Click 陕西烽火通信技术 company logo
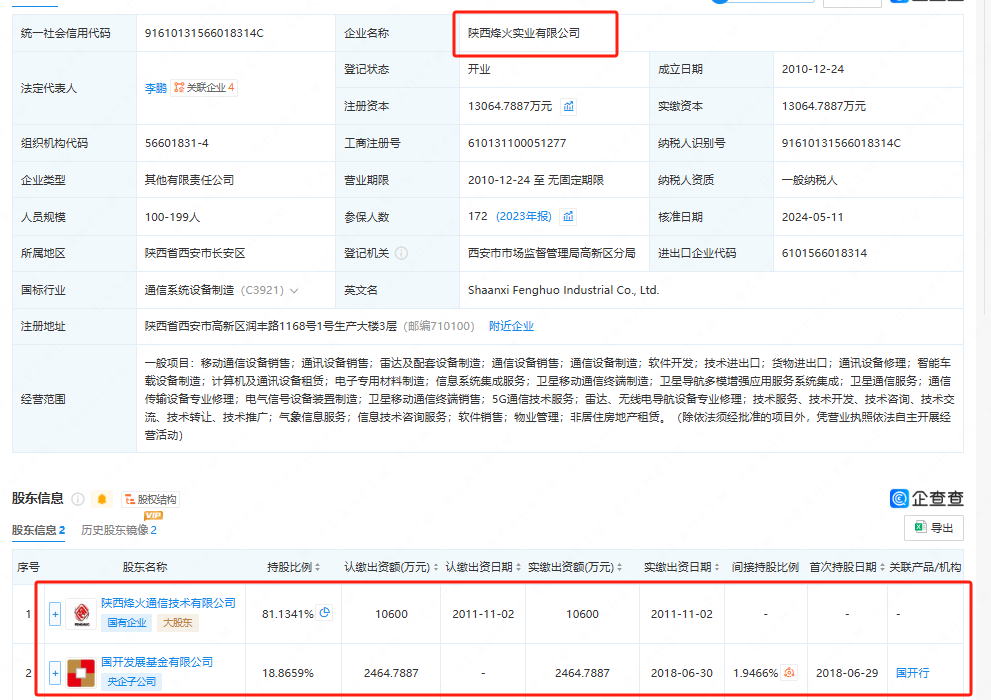Viewport: 991px width, 700px height. point(81,613)
